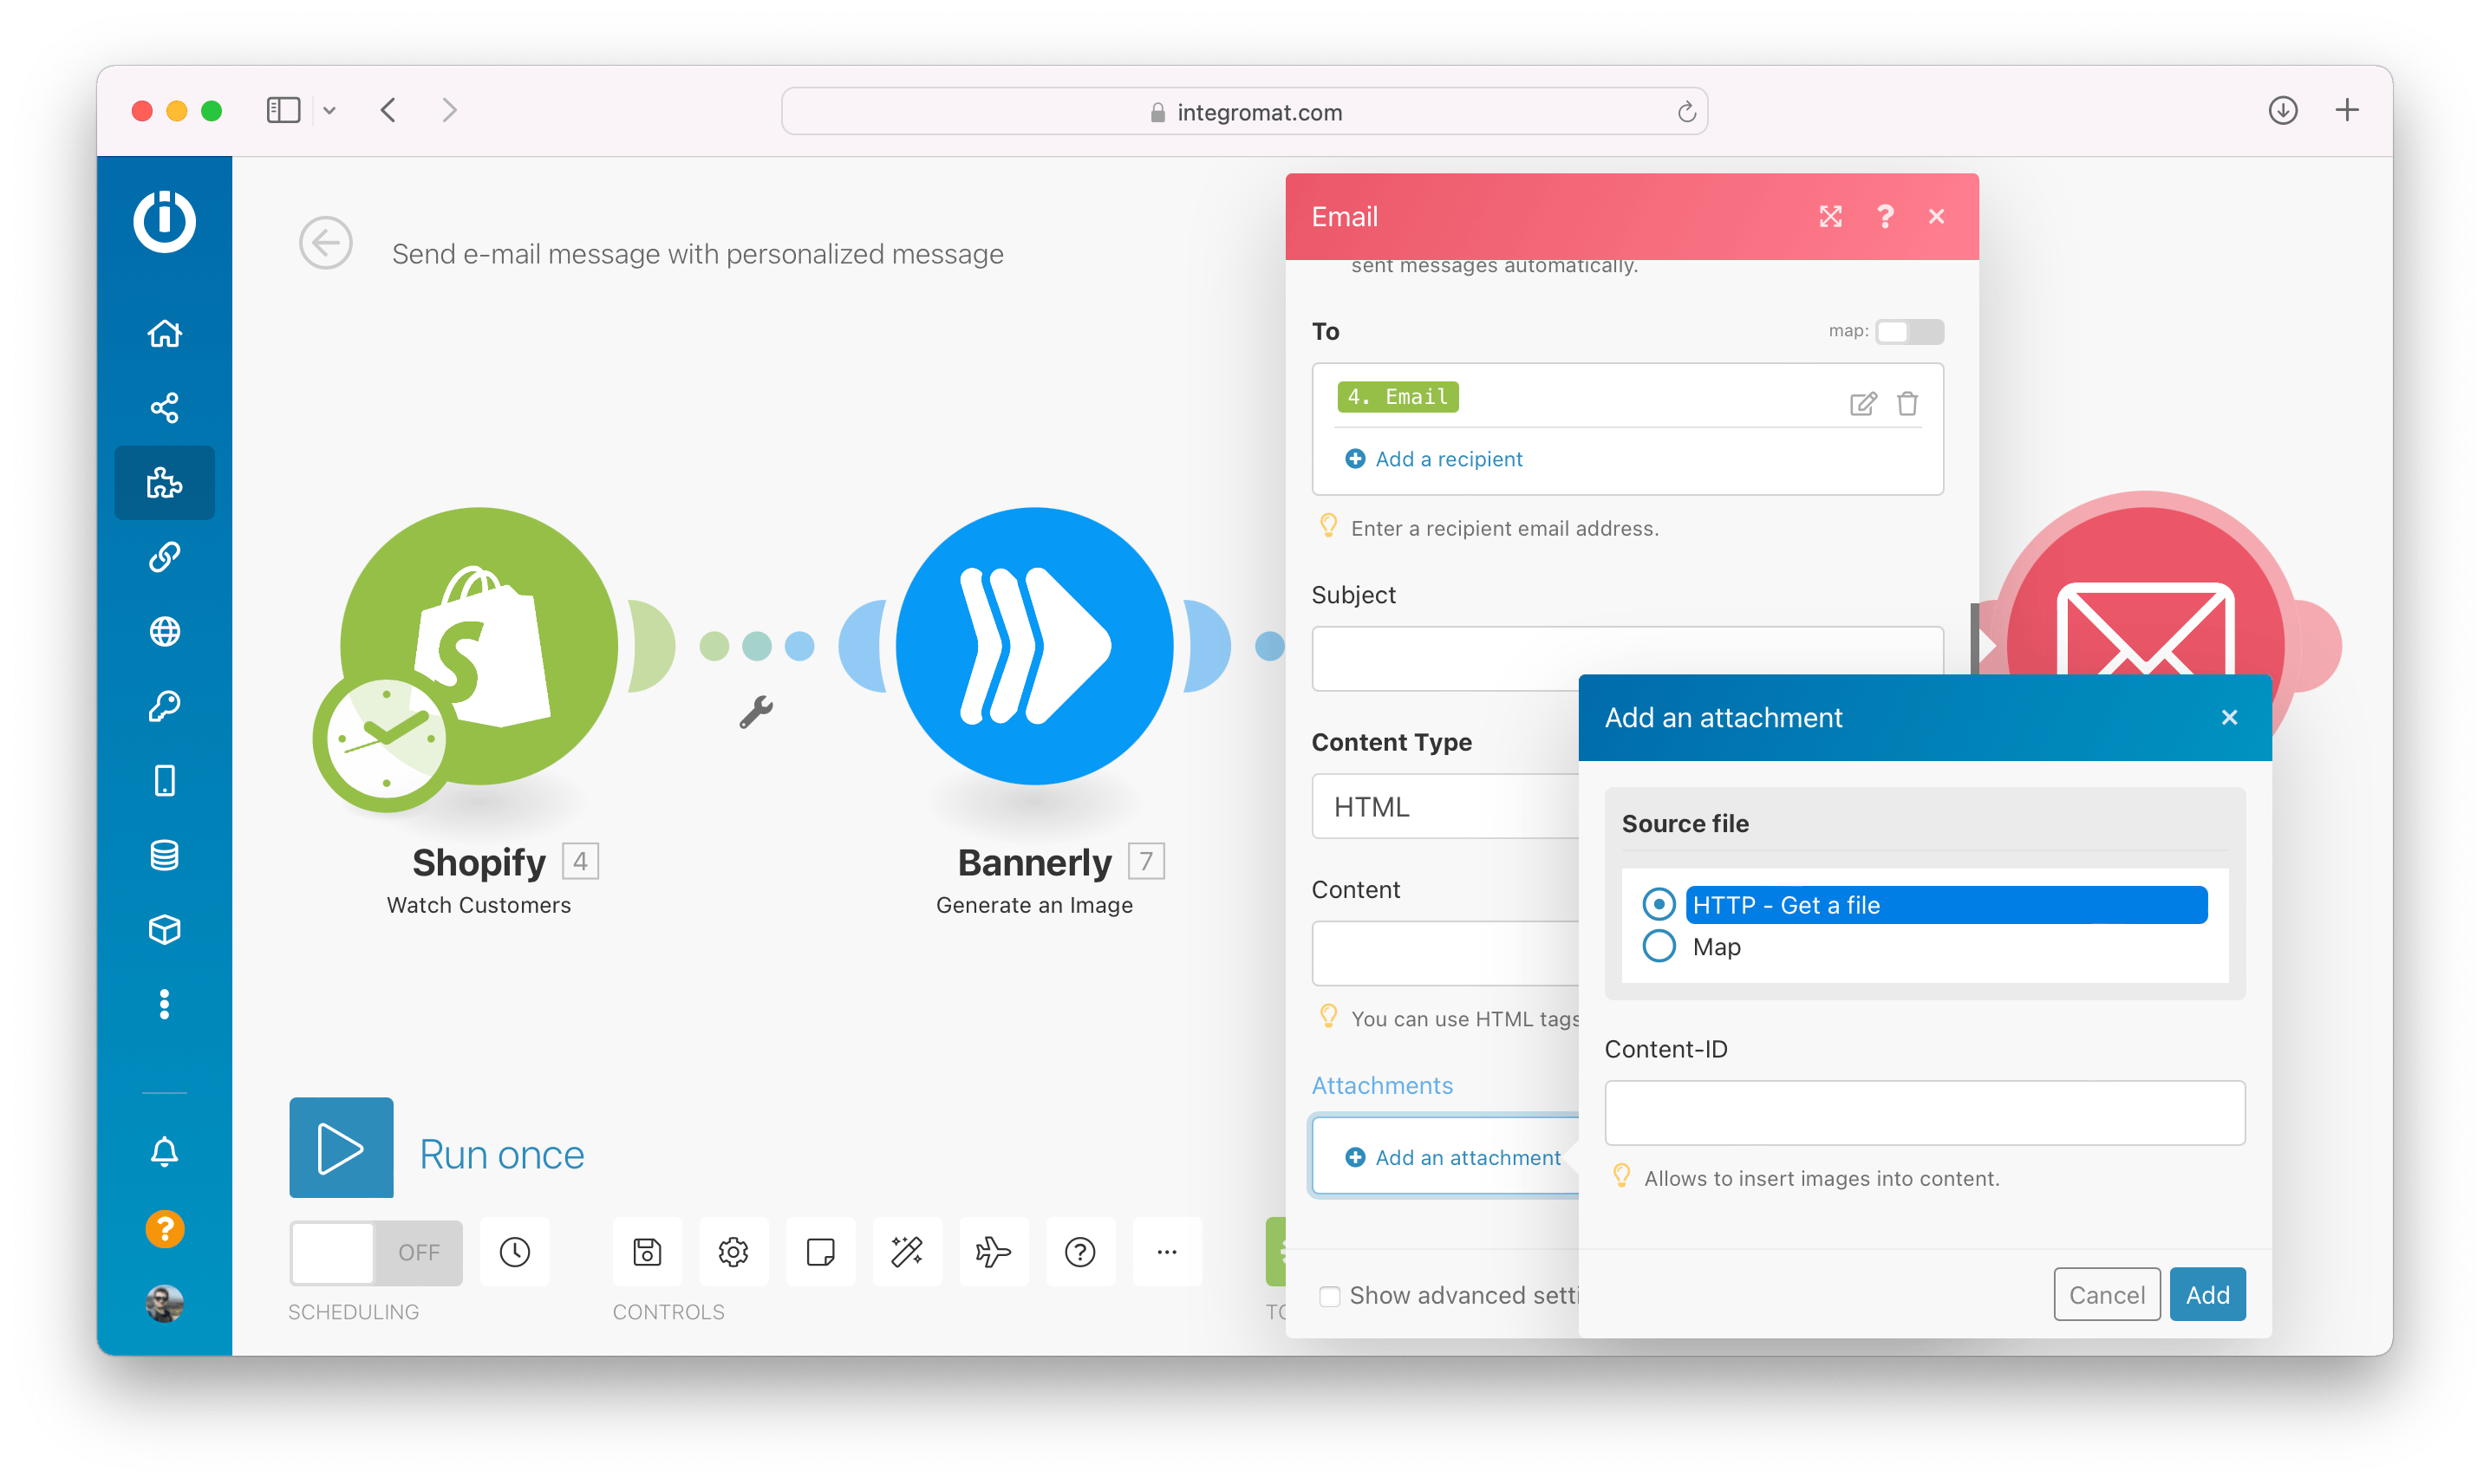
Task: Expand the Email panel to fullscreen
Action: (x=1830, y=216)
